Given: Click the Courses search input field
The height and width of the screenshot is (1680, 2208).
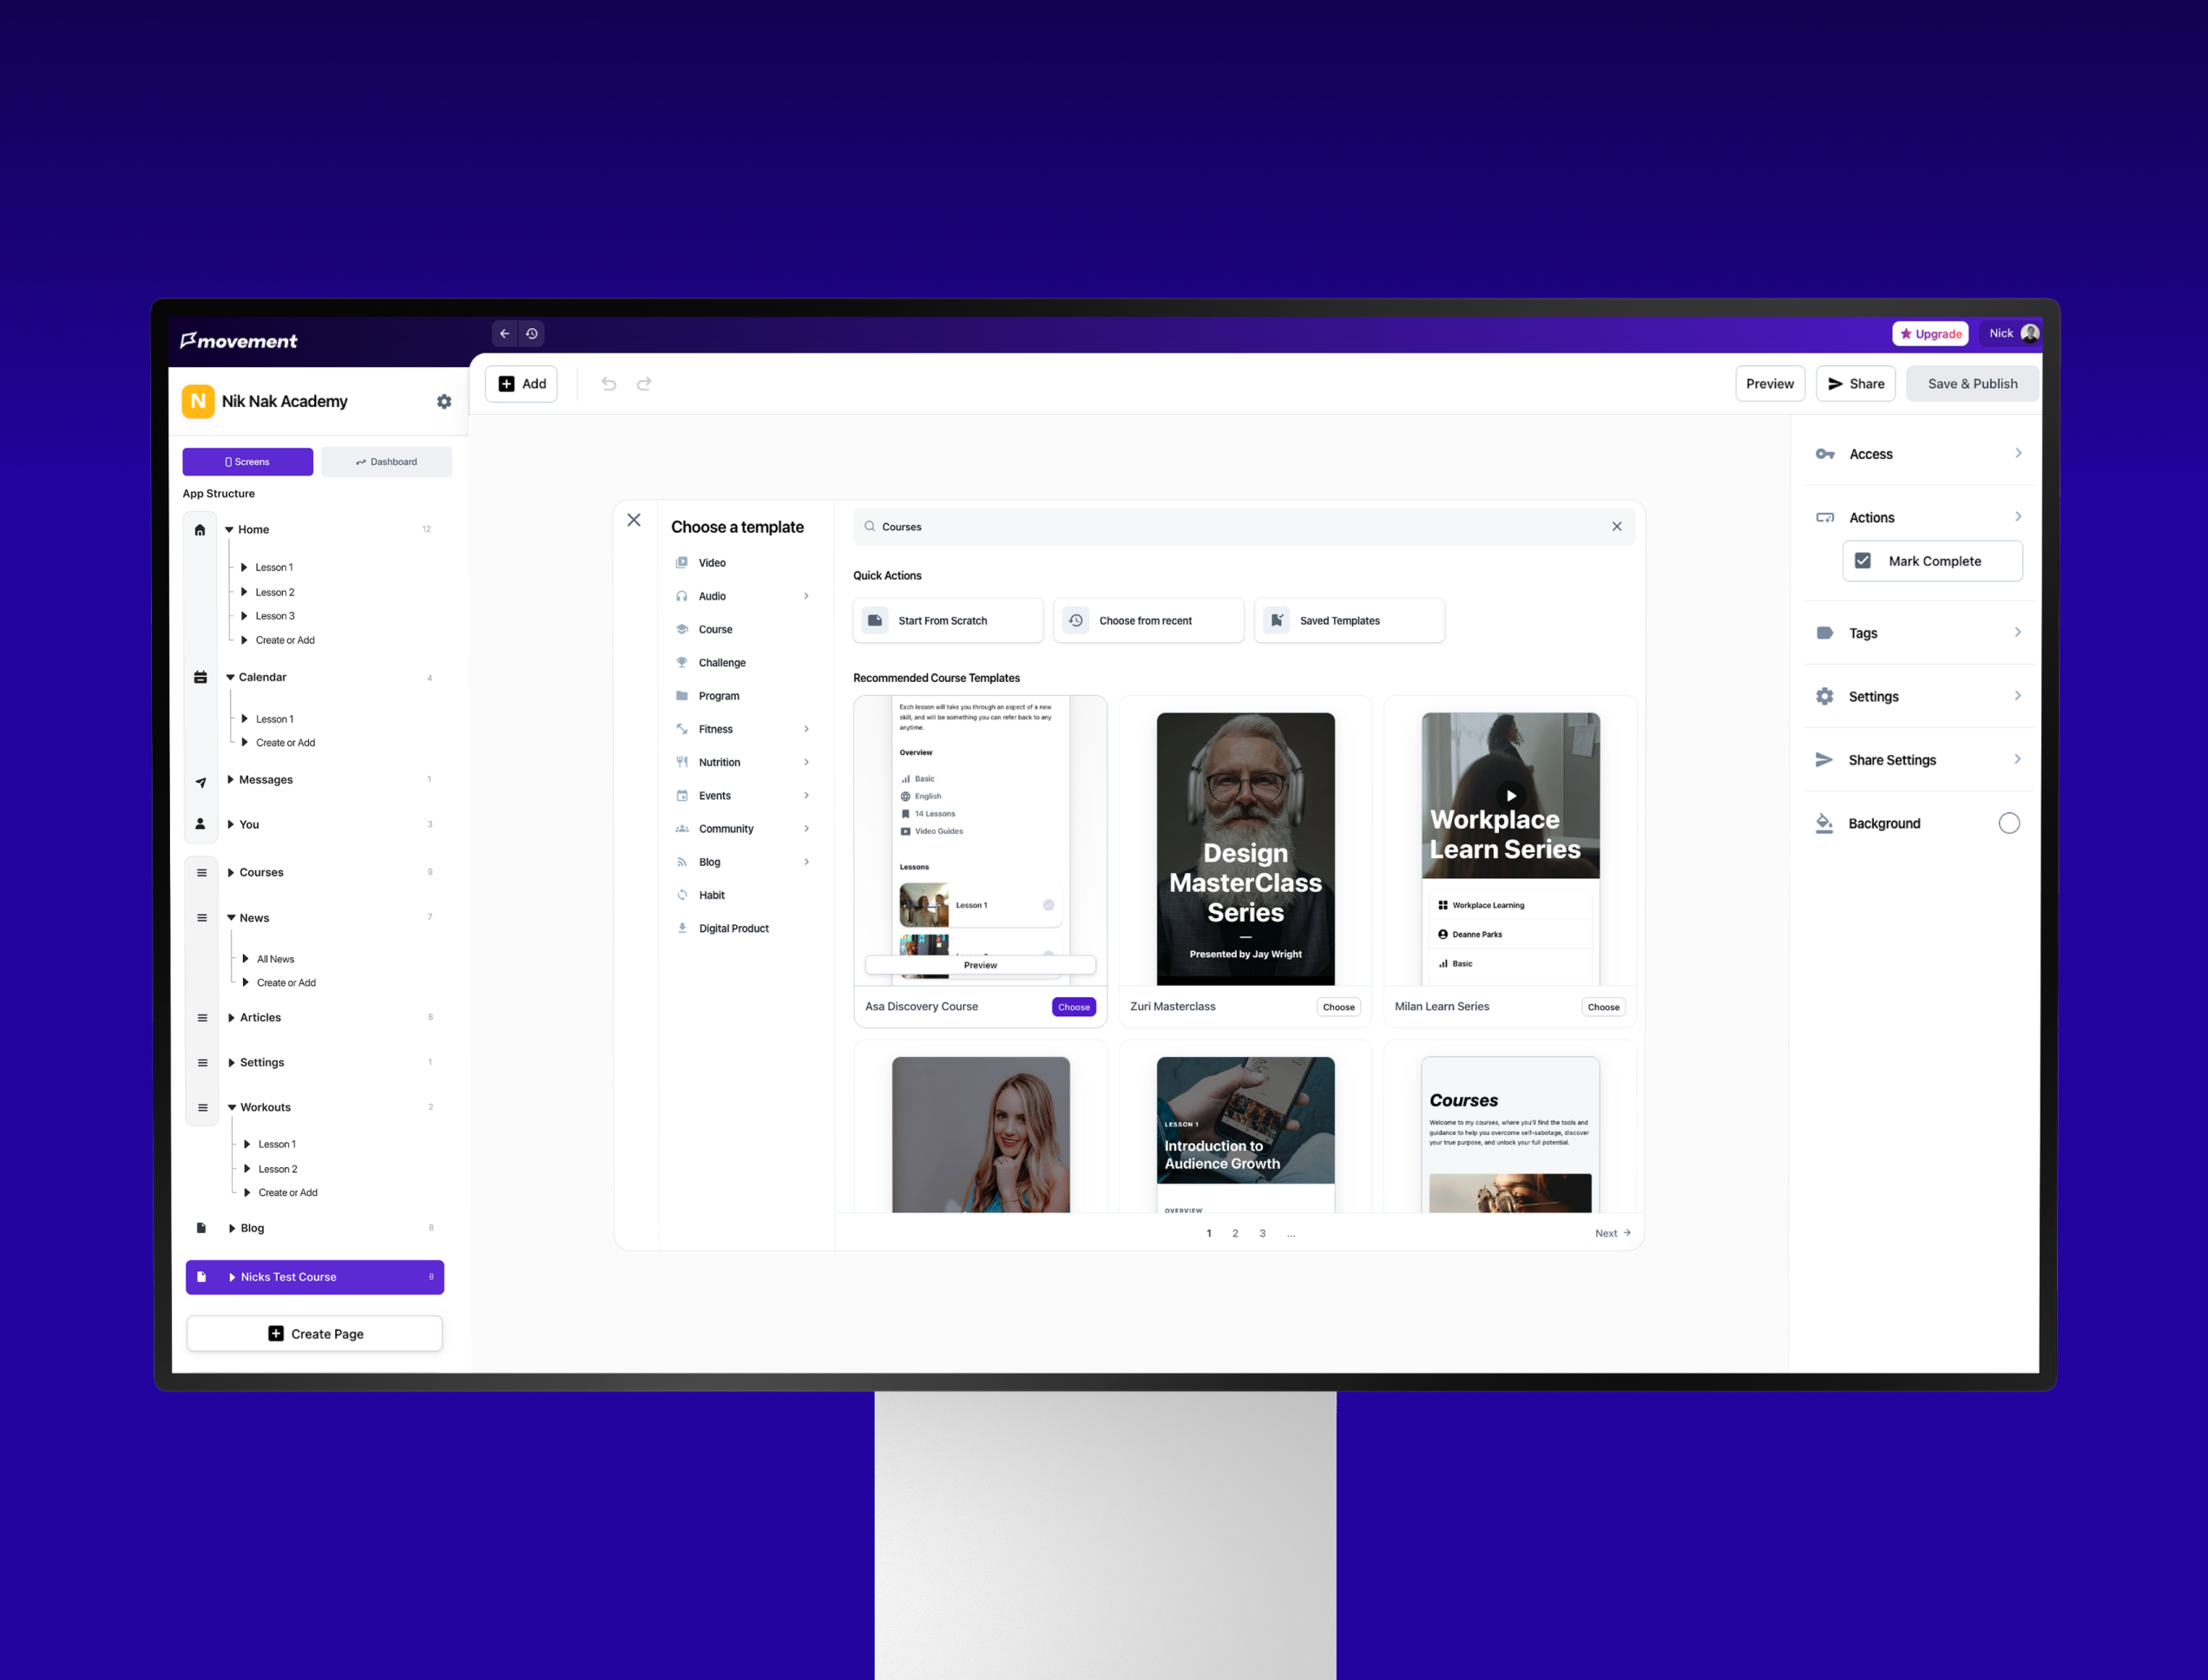Looking at the screenshot, I should 1244,527.
